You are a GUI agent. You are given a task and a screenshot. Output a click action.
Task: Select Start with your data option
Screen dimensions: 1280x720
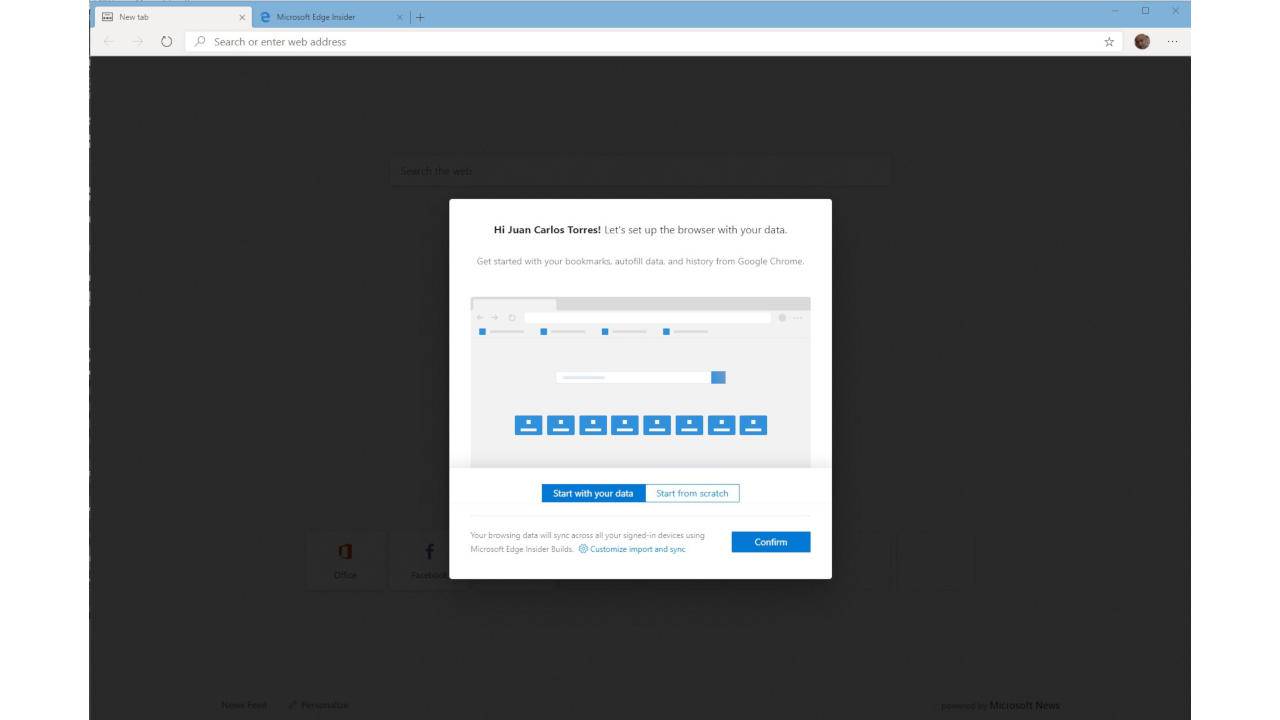(593, 493)
